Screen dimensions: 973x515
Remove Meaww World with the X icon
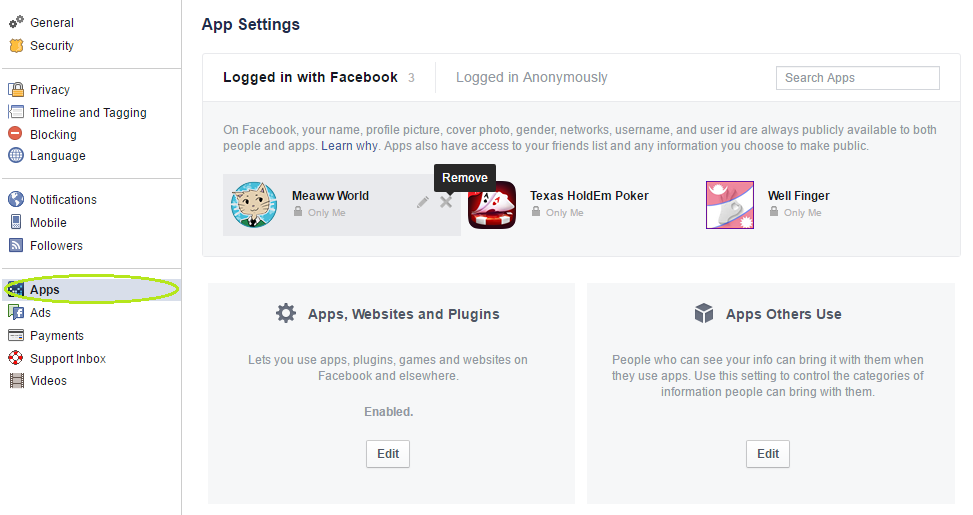click(446, 202)
